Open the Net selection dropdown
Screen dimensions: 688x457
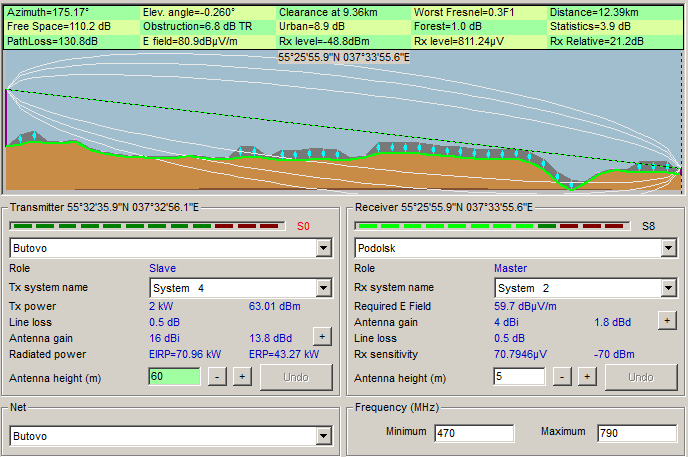click(x=323, y=436)
